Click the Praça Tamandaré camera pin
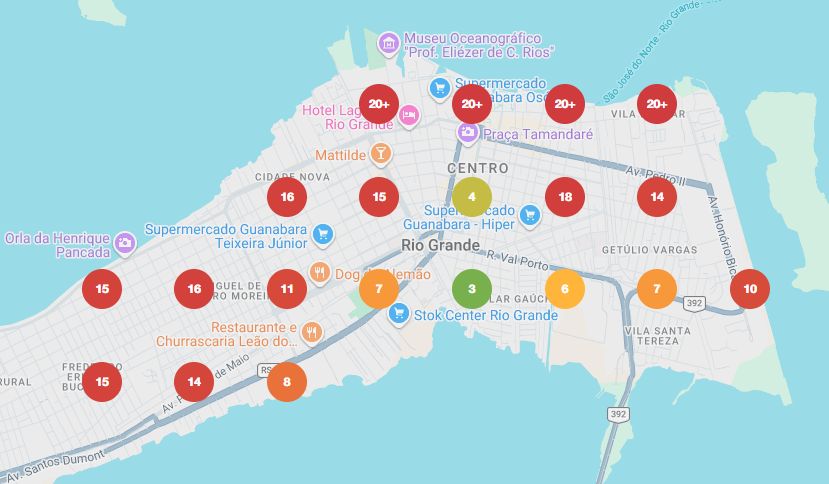829x484 pixels. (467, 133)
